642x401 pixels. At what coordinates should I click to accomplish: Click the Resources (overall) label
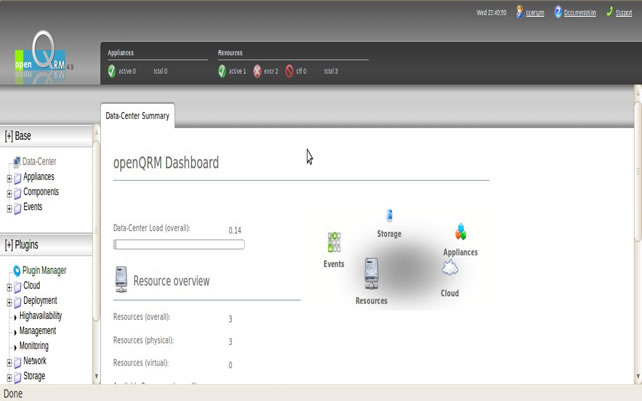pos(142,317)
